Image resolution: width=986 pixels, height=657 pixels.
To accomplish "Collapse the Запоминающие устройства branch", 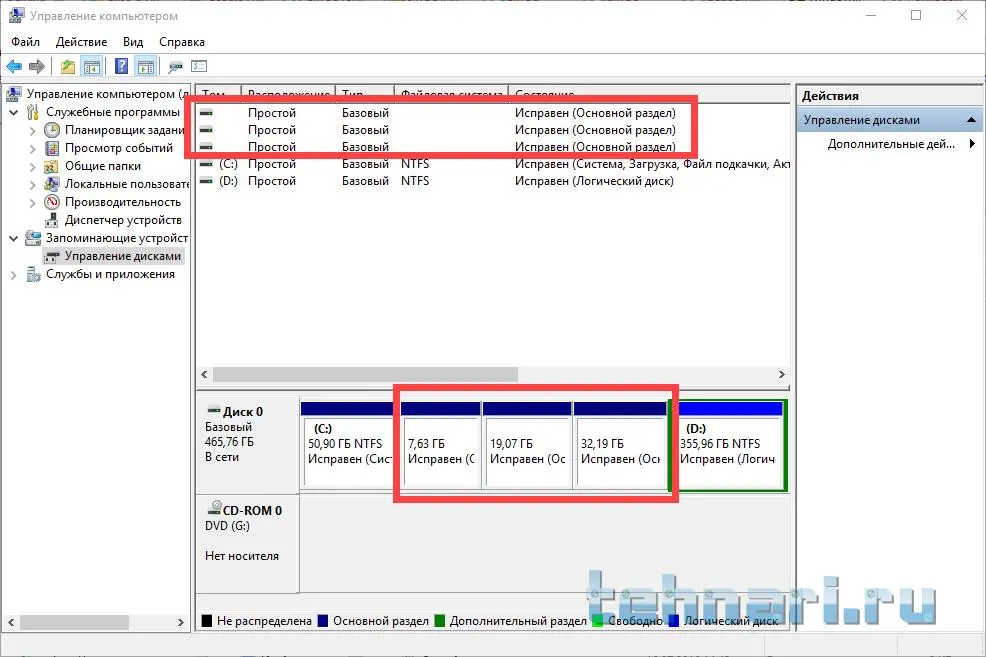I will click(x=14, y=238).
